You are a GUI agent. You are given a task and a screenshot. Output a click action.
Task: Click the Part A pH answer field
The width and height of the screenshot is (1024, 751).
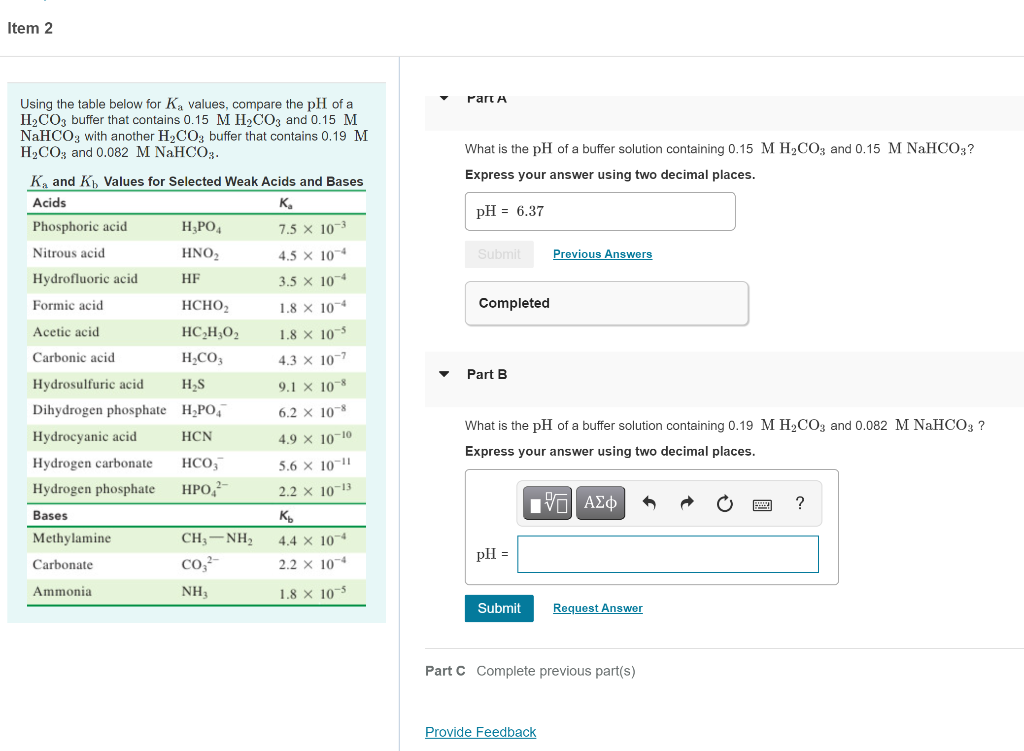[x=600, y=212]
